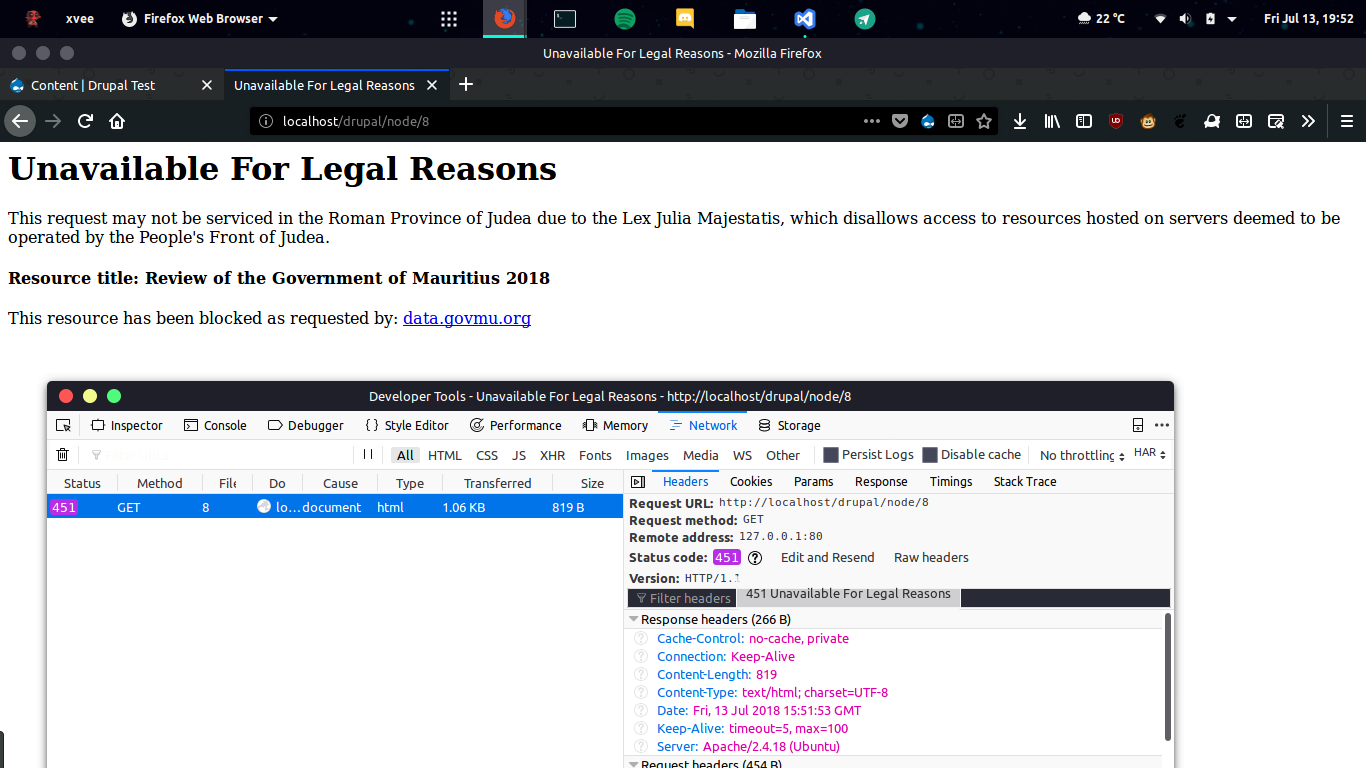The height and width of the screenshot is (768, 1366).
Task: Open the Response details tab
Action: (x=881, y=482)
